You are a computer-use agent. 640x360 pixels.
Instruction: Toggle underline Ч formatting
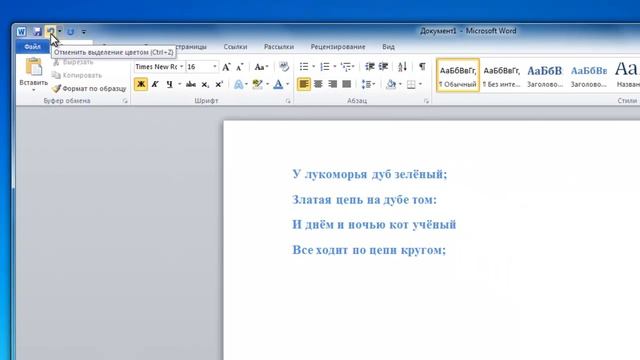point(169,84)
